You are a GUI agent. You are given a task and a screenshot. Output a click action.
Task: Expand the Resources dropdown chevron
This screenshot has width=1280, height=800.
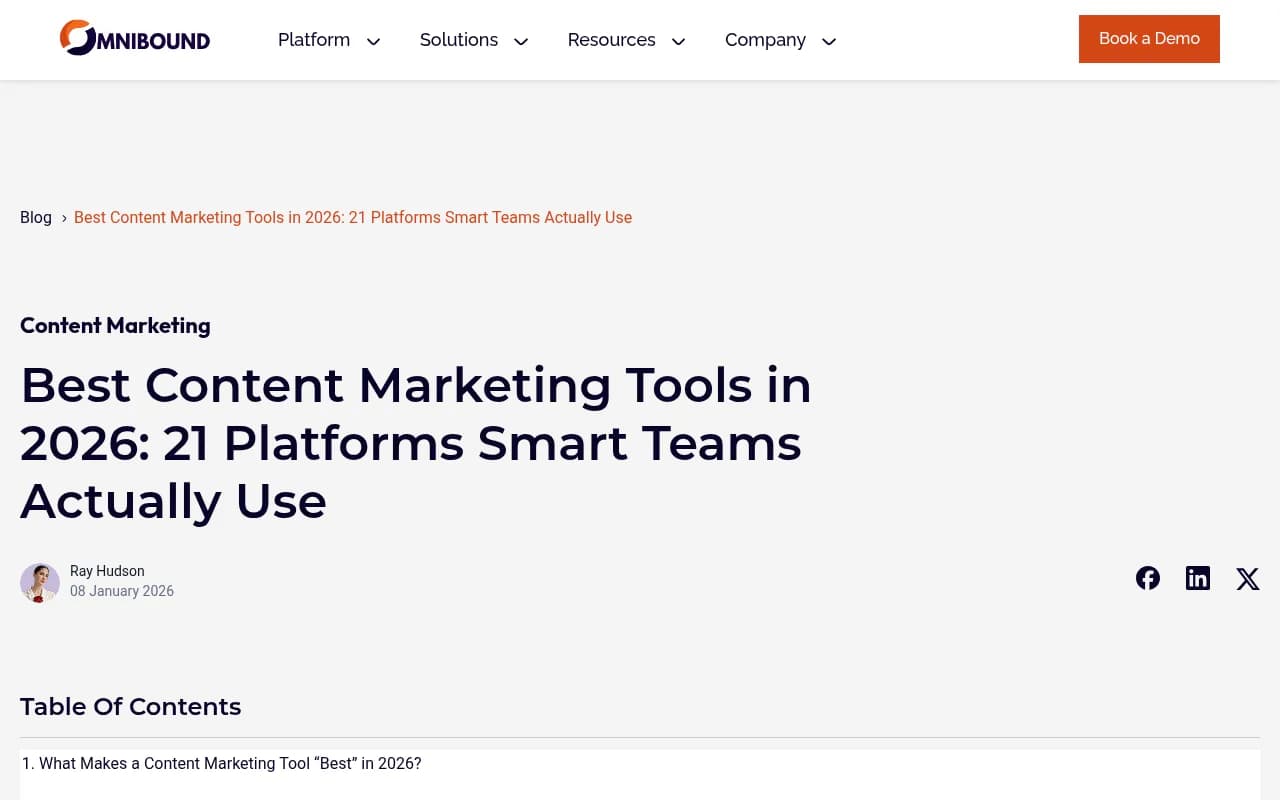678,42
